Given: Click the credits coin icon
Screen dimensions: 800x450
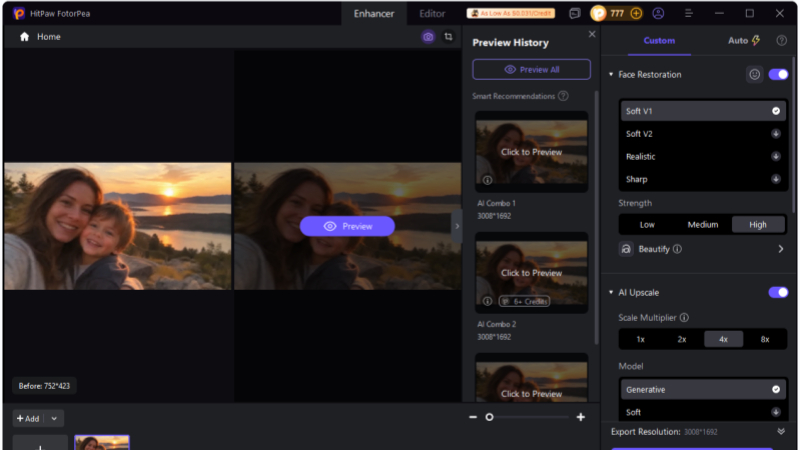Looking at the screenshot, I should [598, 13].
